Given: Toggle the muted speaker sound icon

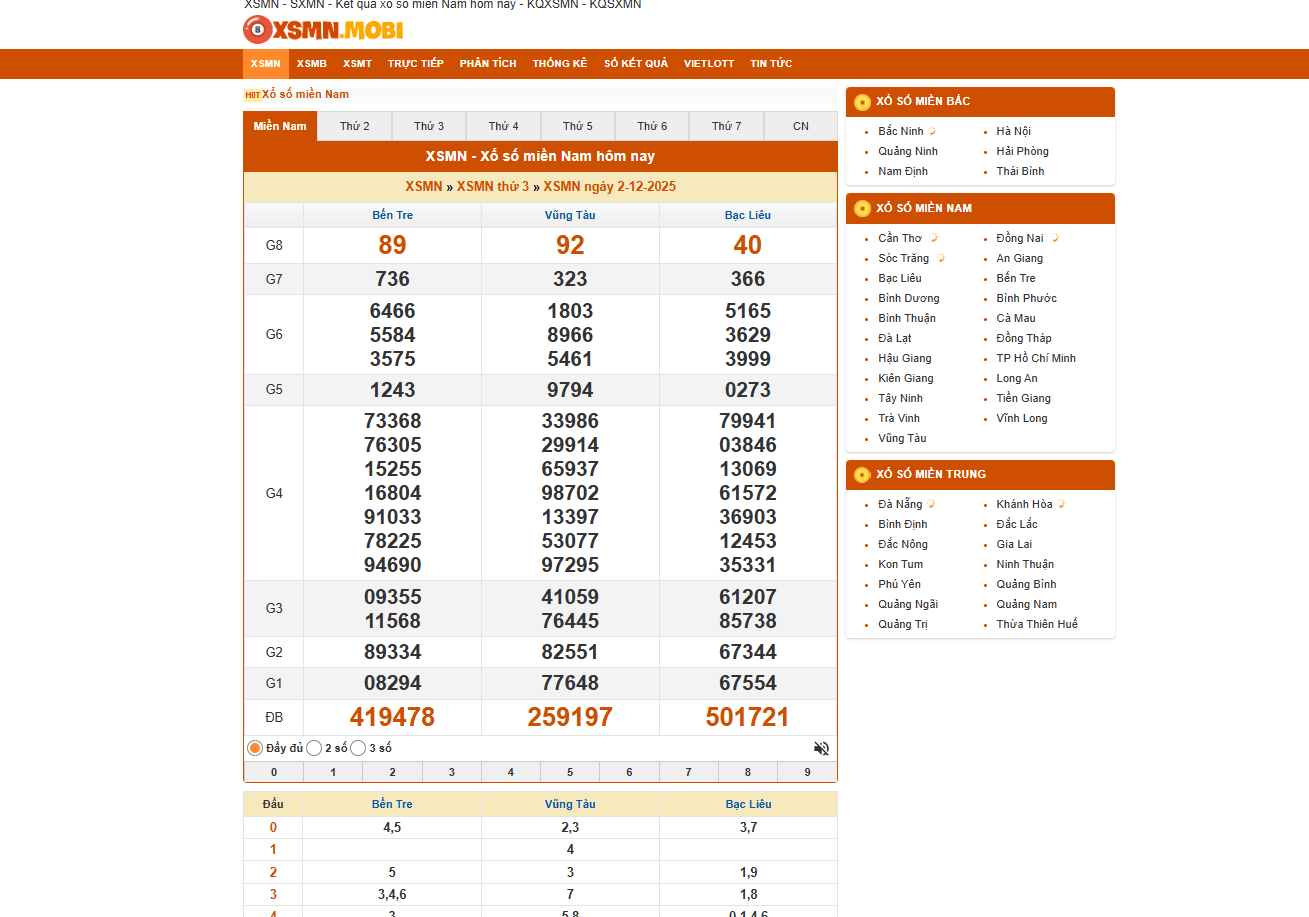Looking at the screenshot, I should pos(821,748).
